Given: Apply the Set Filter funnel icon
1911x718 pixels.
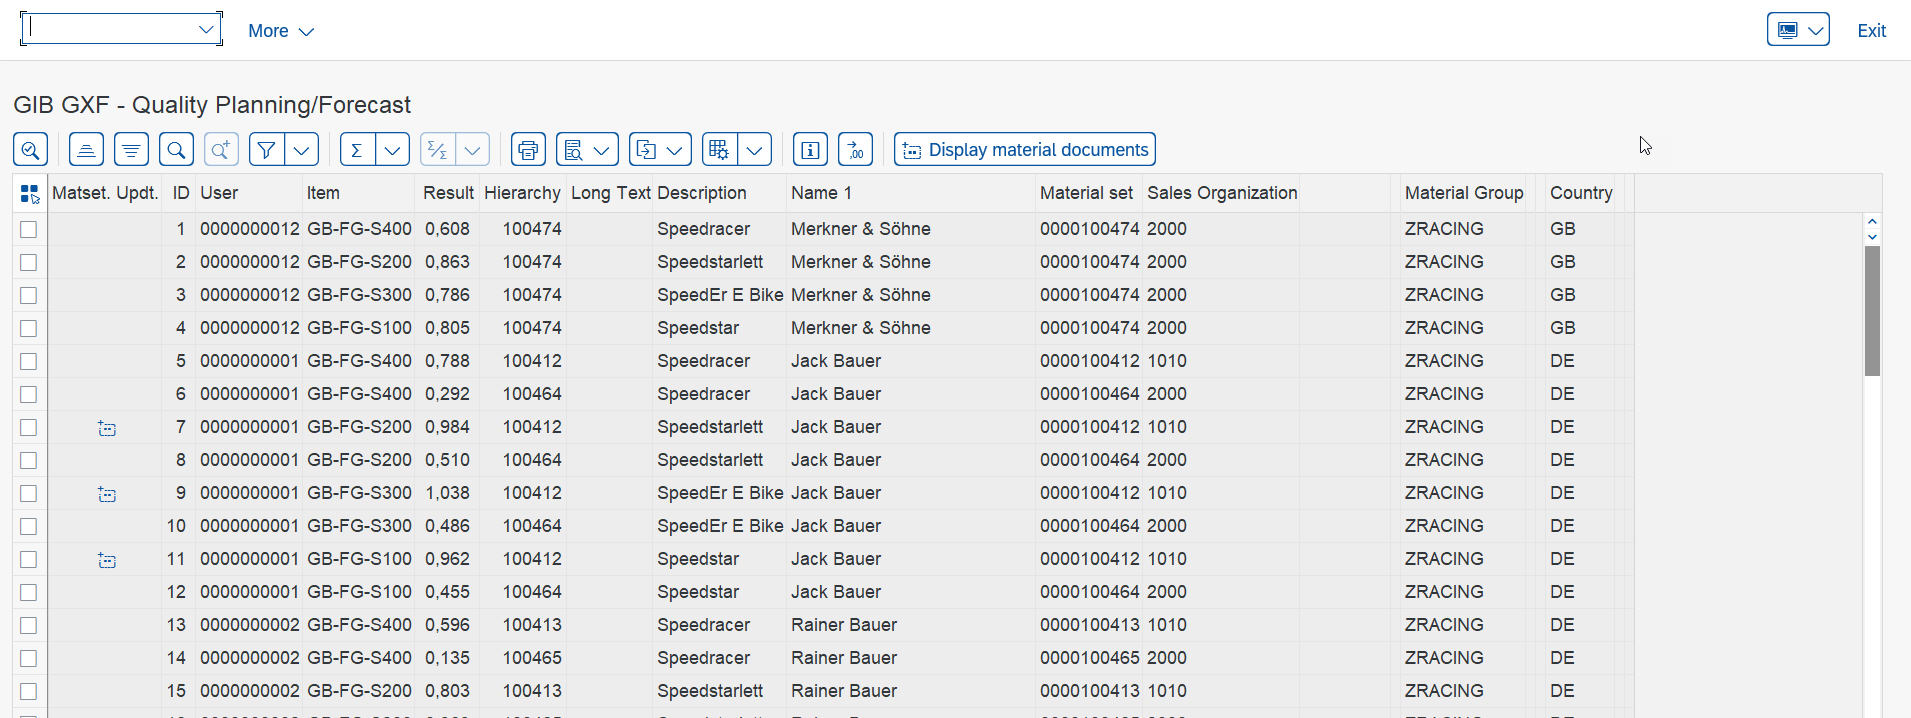Looking at the screenshot, I should (266, 150).
